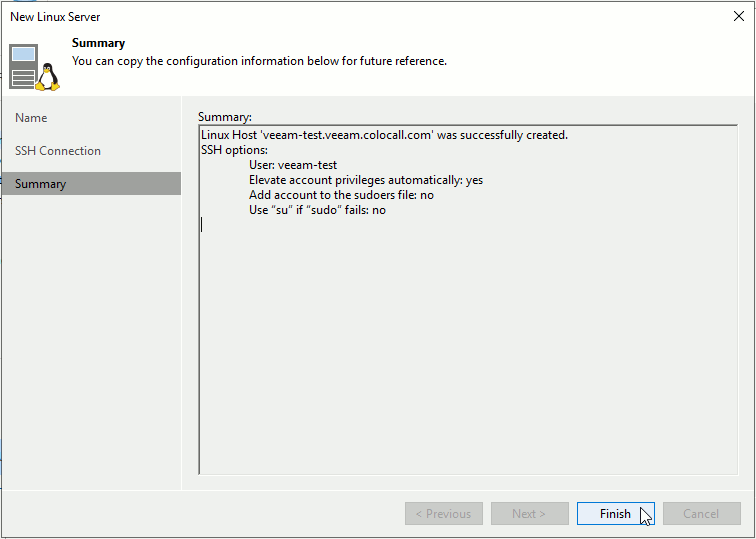Click the greyed-out Next button

(529, 514)
